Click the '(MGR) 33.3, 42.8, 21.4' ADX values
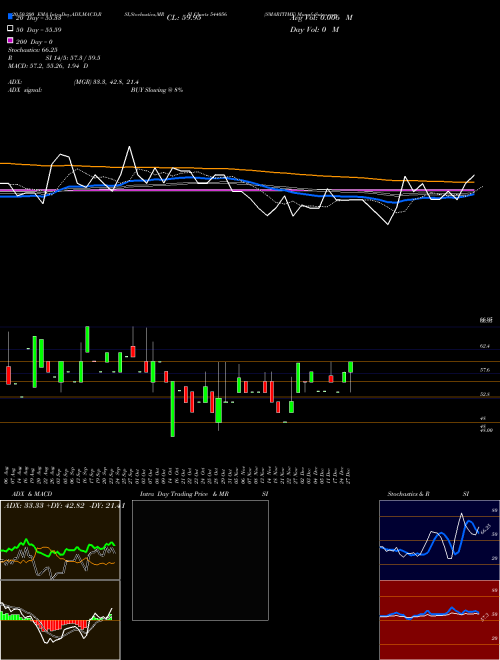The width and height of the screenshot is (500, 660). [x=106, y=82]
